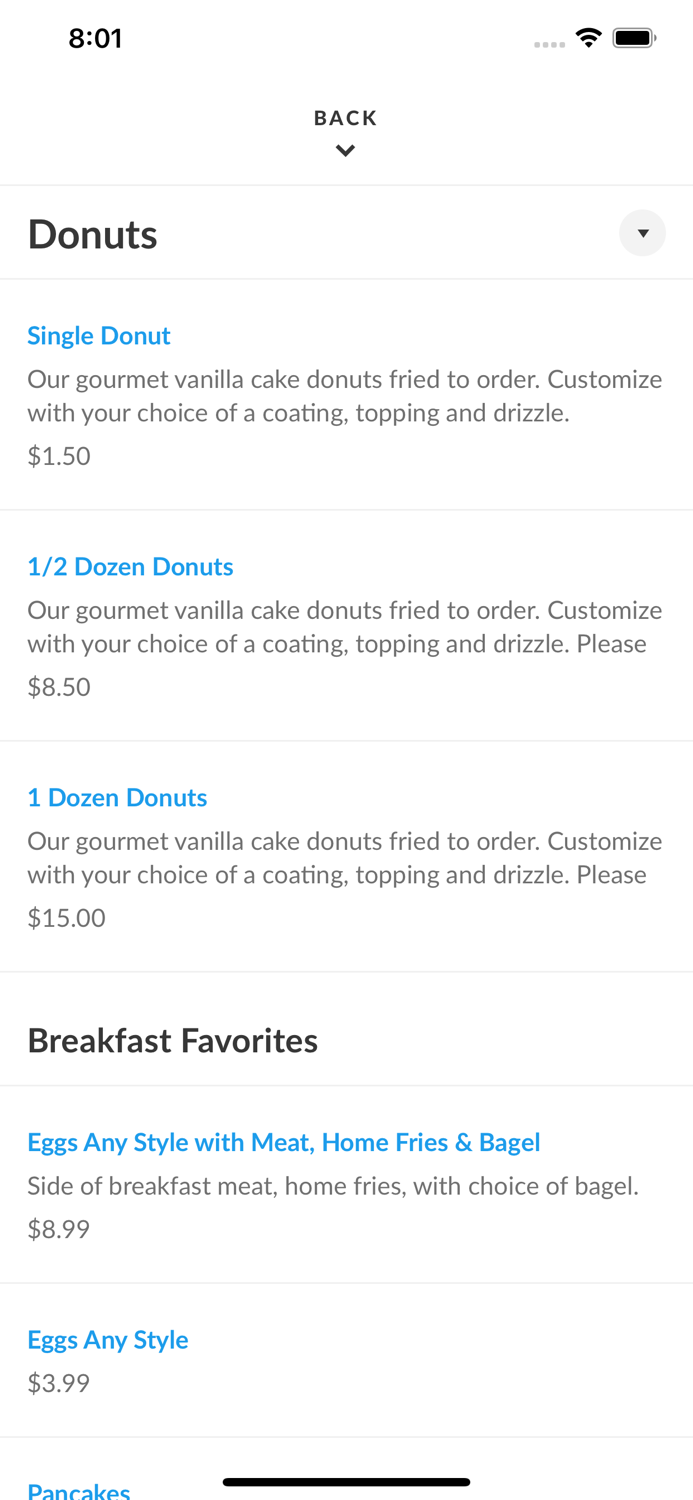Tap the chevron below the BACK label
Viewport: 693px width, 1500px height.
345,150
